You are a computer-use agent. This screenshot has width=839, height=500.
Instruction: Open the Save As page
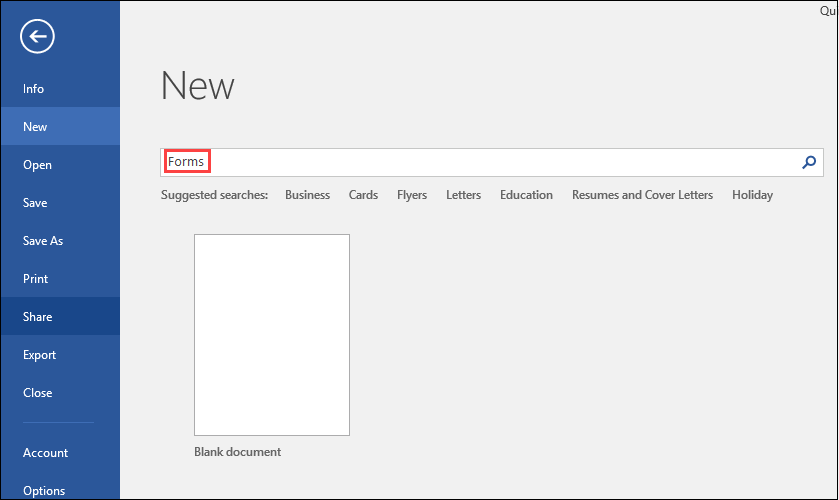pos(43,241)
